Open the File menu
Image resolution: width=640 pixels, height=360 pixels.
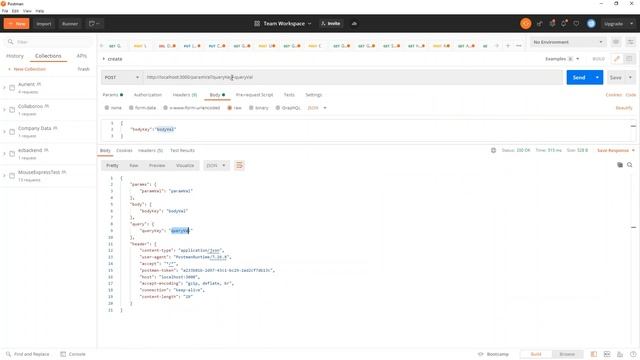click(x=5, y=11)
